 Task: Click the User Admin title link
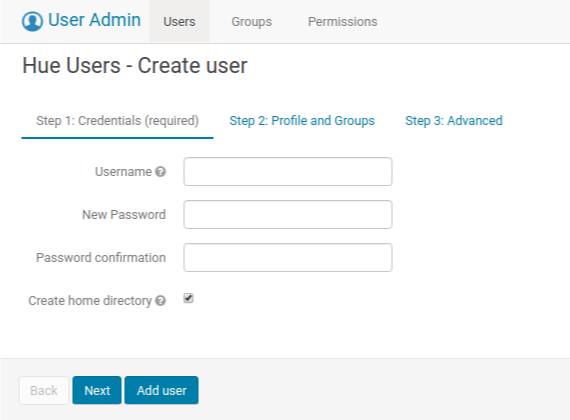[x=95, y=20]
